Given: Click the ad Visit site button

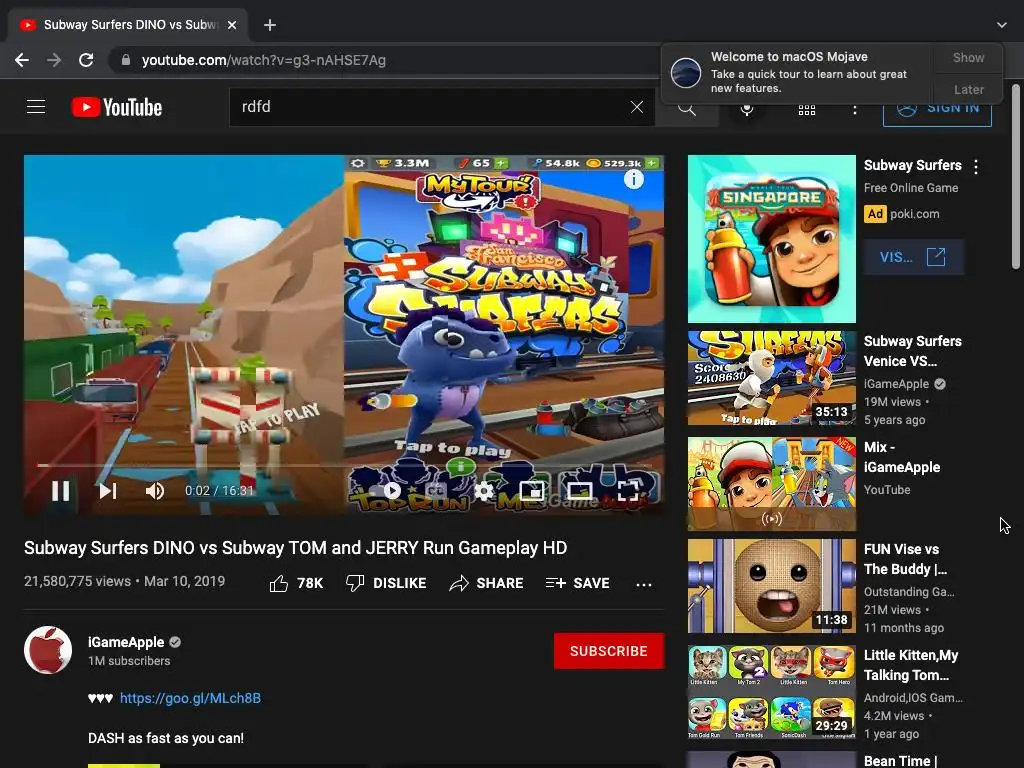Looking at the screenshot, I should click(x=913, y=257).
